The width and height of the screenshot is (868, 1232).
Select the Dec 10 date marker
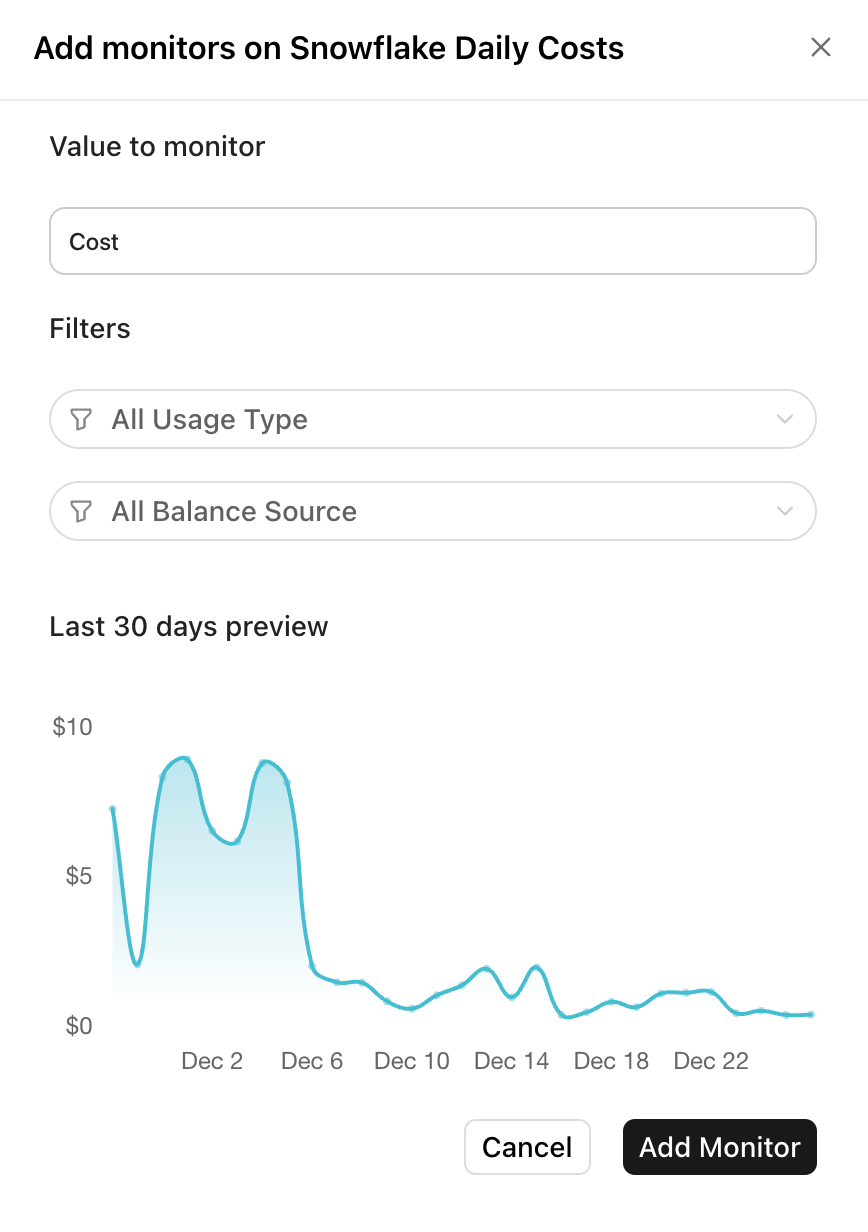tap(412, 1061)
